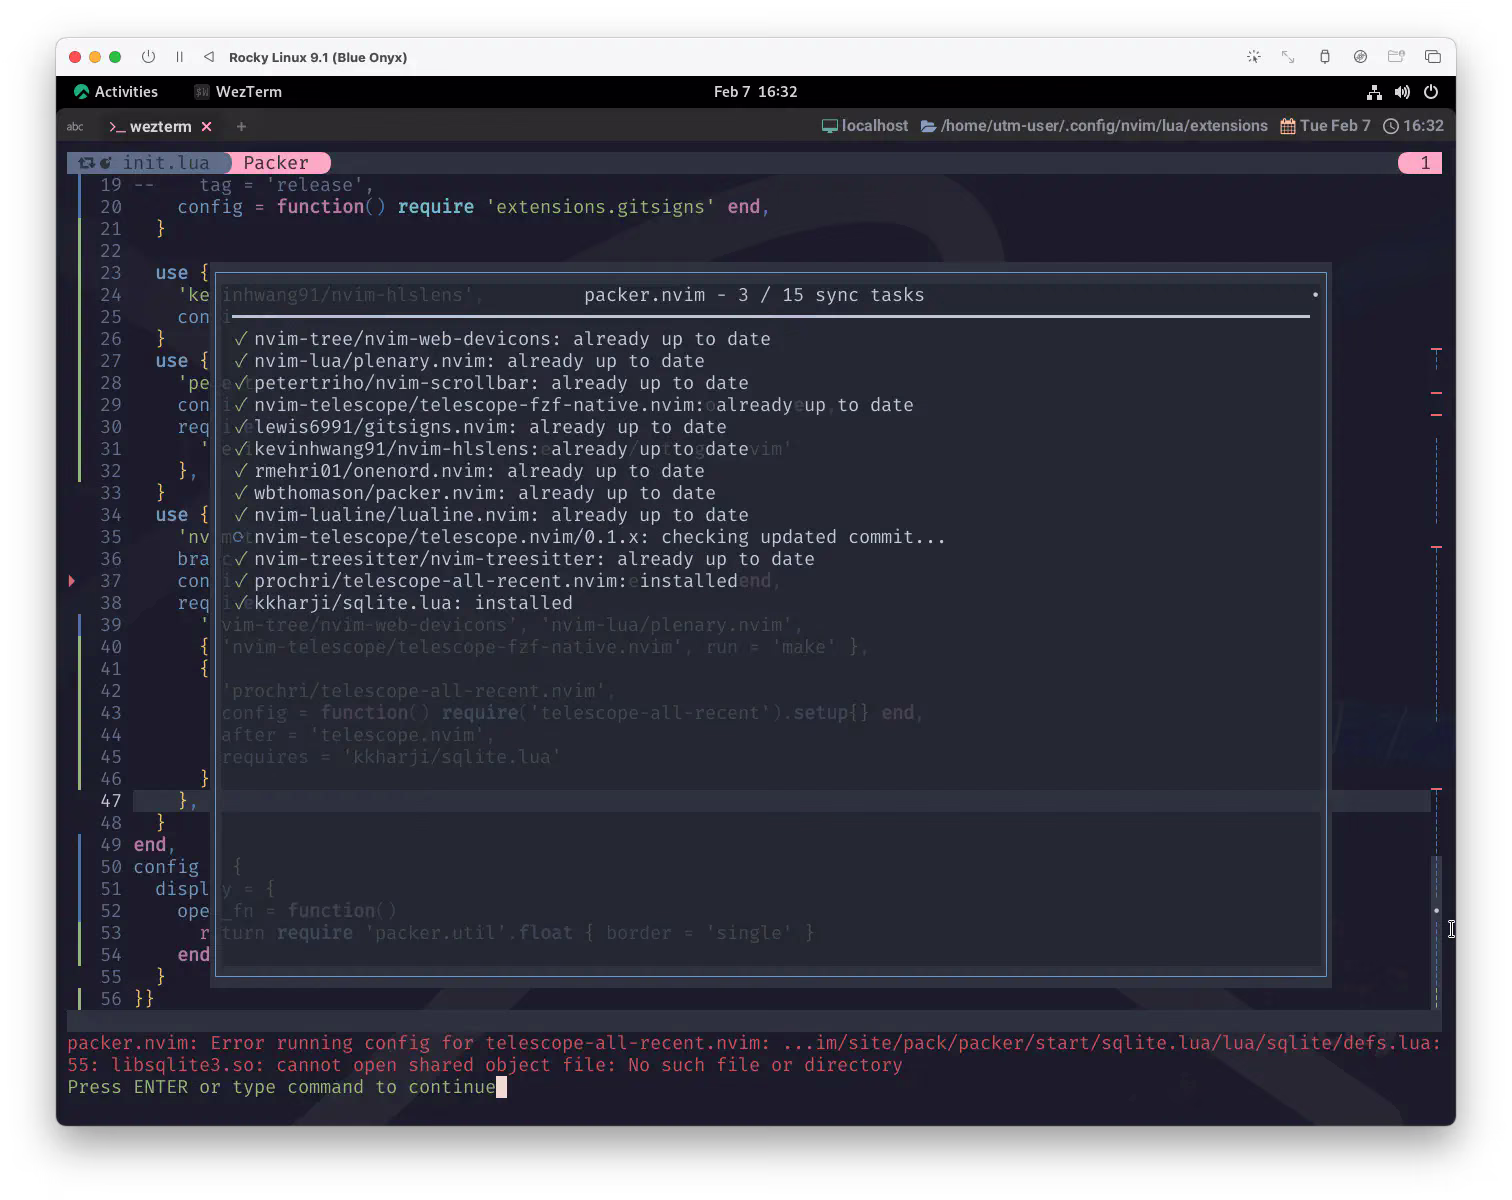Screen dimensions: 1512x1200
Task: Open a new WezTerm tab with plus
Action: coord(241,127)
